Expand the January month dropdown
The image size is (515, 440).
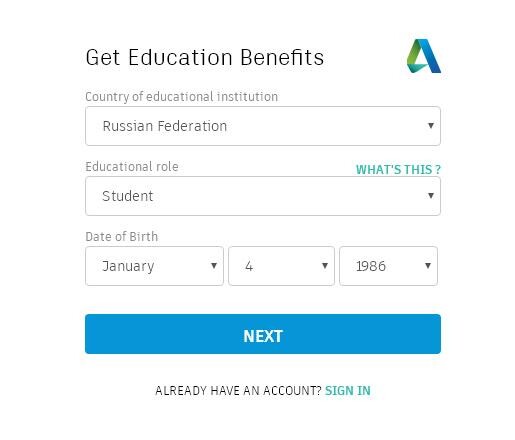coord(154,266)
